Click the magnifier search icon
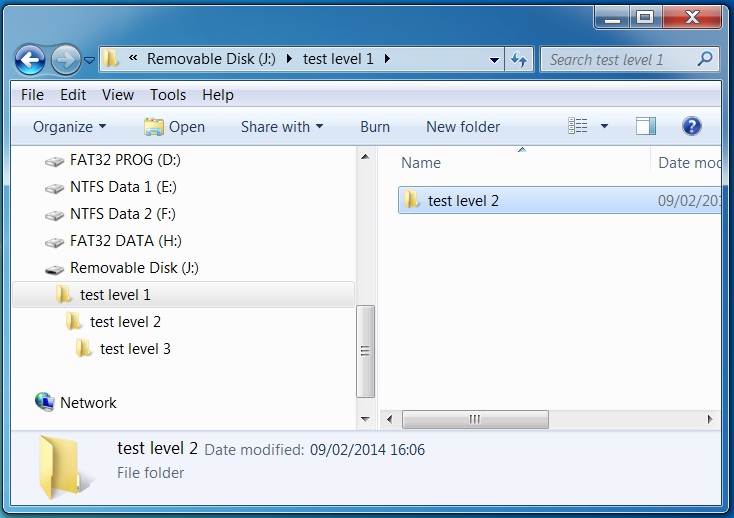 (x=705, y=59)
